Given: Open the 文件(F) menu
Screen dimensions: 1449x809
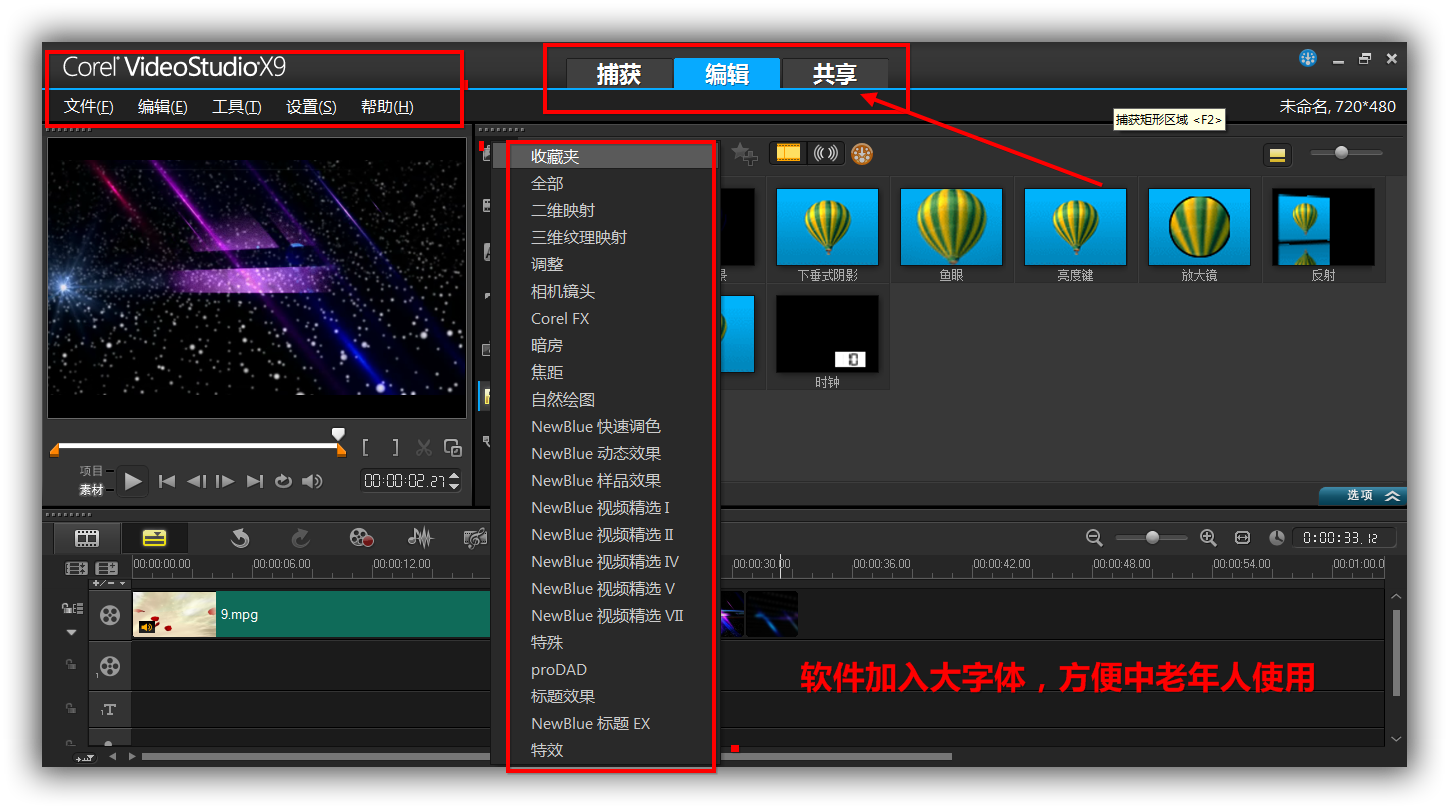Looking at the screenshot, I should coord(88,107).
